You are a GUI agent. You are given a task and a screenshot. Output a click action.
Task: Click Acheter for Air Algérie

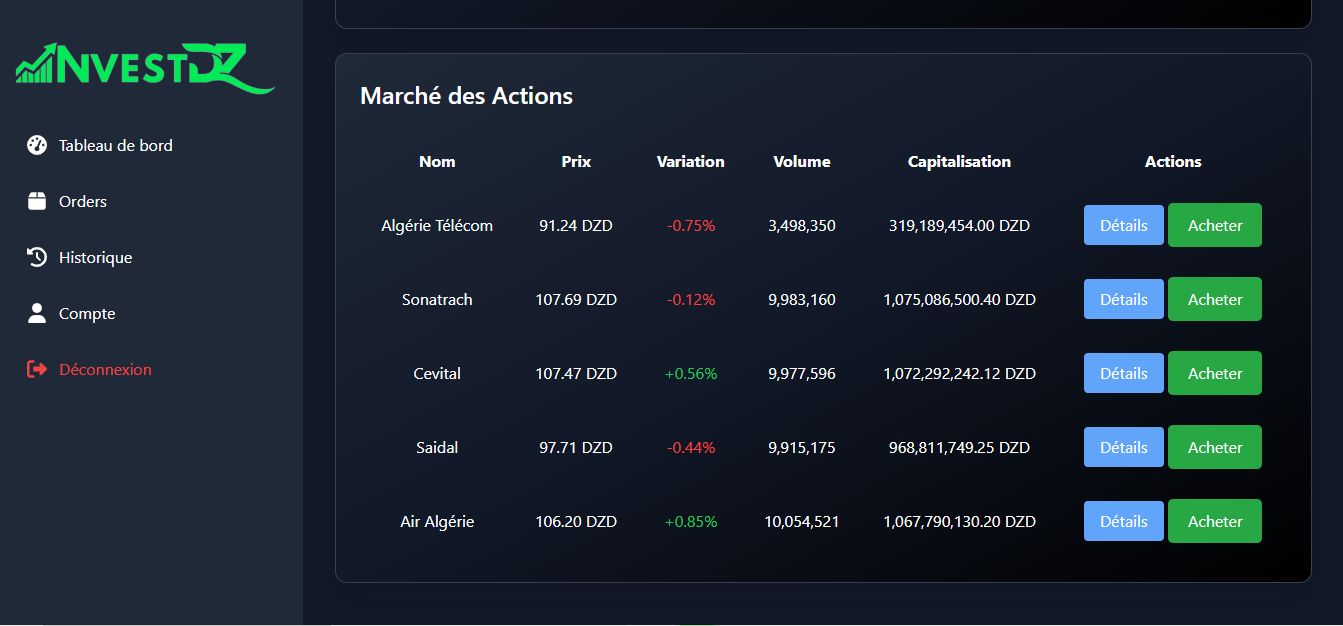tap(1215, 521)
